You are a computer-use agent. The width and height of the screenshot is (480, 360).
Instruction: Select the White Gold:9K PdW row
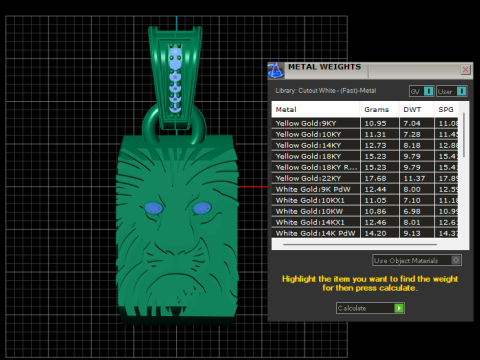[x=365, y=189]
